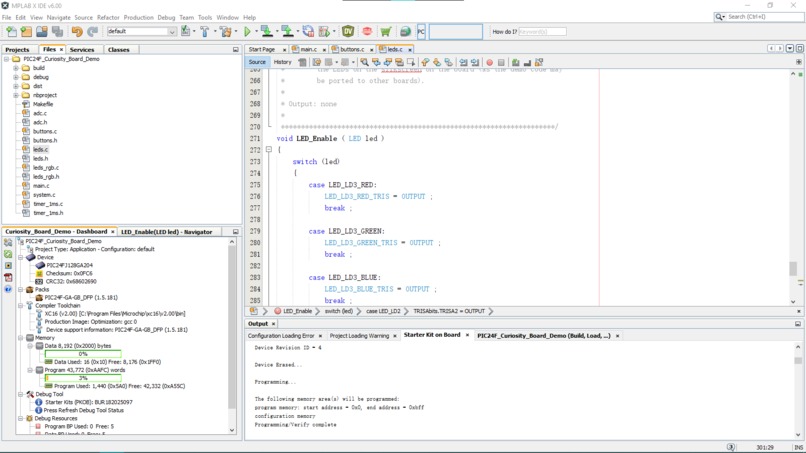
Task: Collapse the Memory node in the dashboard
Action: pos(22,338)
